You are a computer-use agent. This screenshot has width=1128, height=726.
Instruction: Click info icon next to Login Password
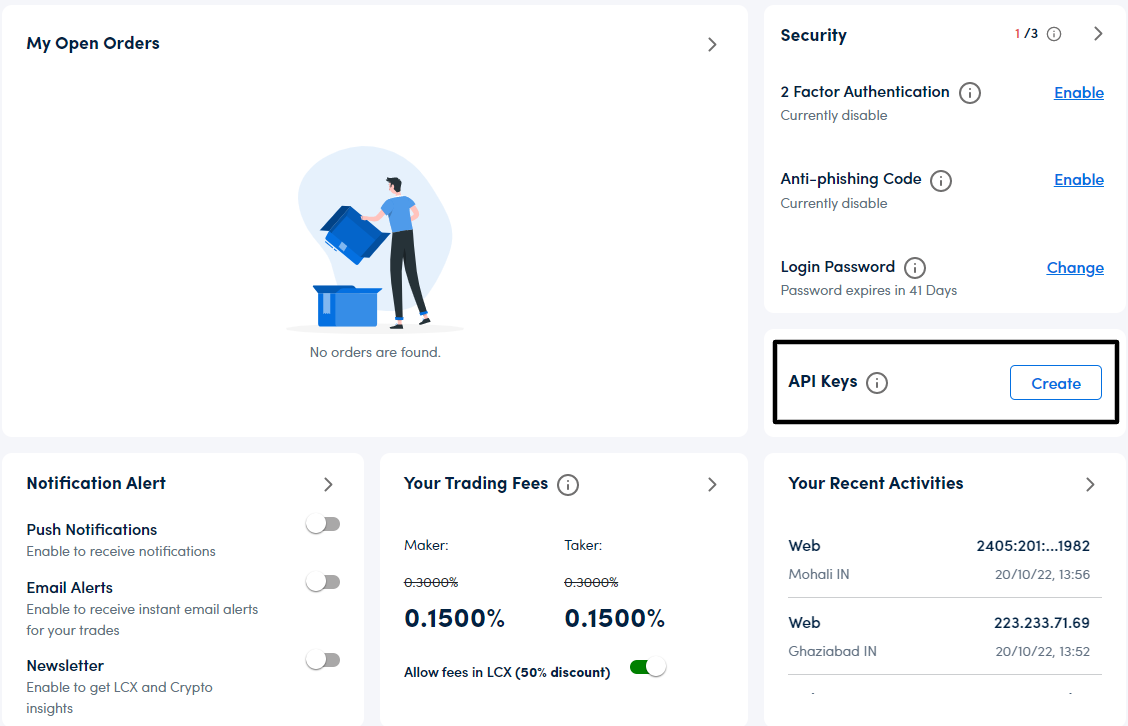(x=914, y=268)
